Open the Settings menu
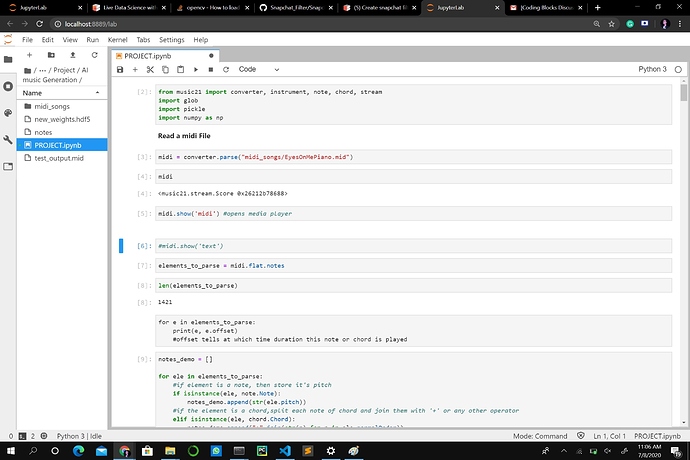The width and height of the screenshot is (690, 460). (x=171, y=39)
